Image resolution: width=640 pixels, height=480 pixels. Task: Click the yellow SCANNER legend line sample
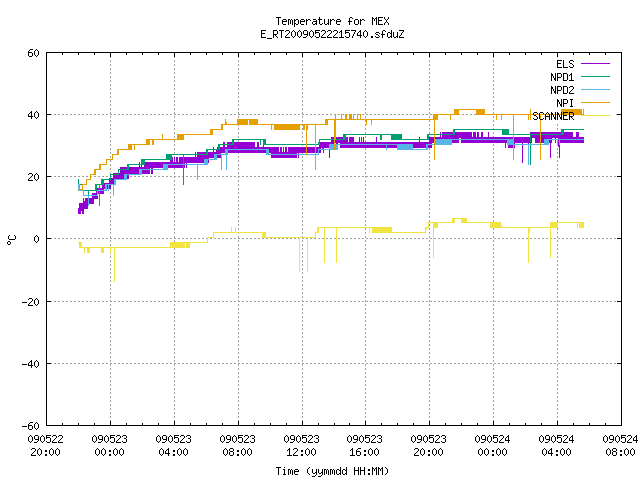coord(595,116)
